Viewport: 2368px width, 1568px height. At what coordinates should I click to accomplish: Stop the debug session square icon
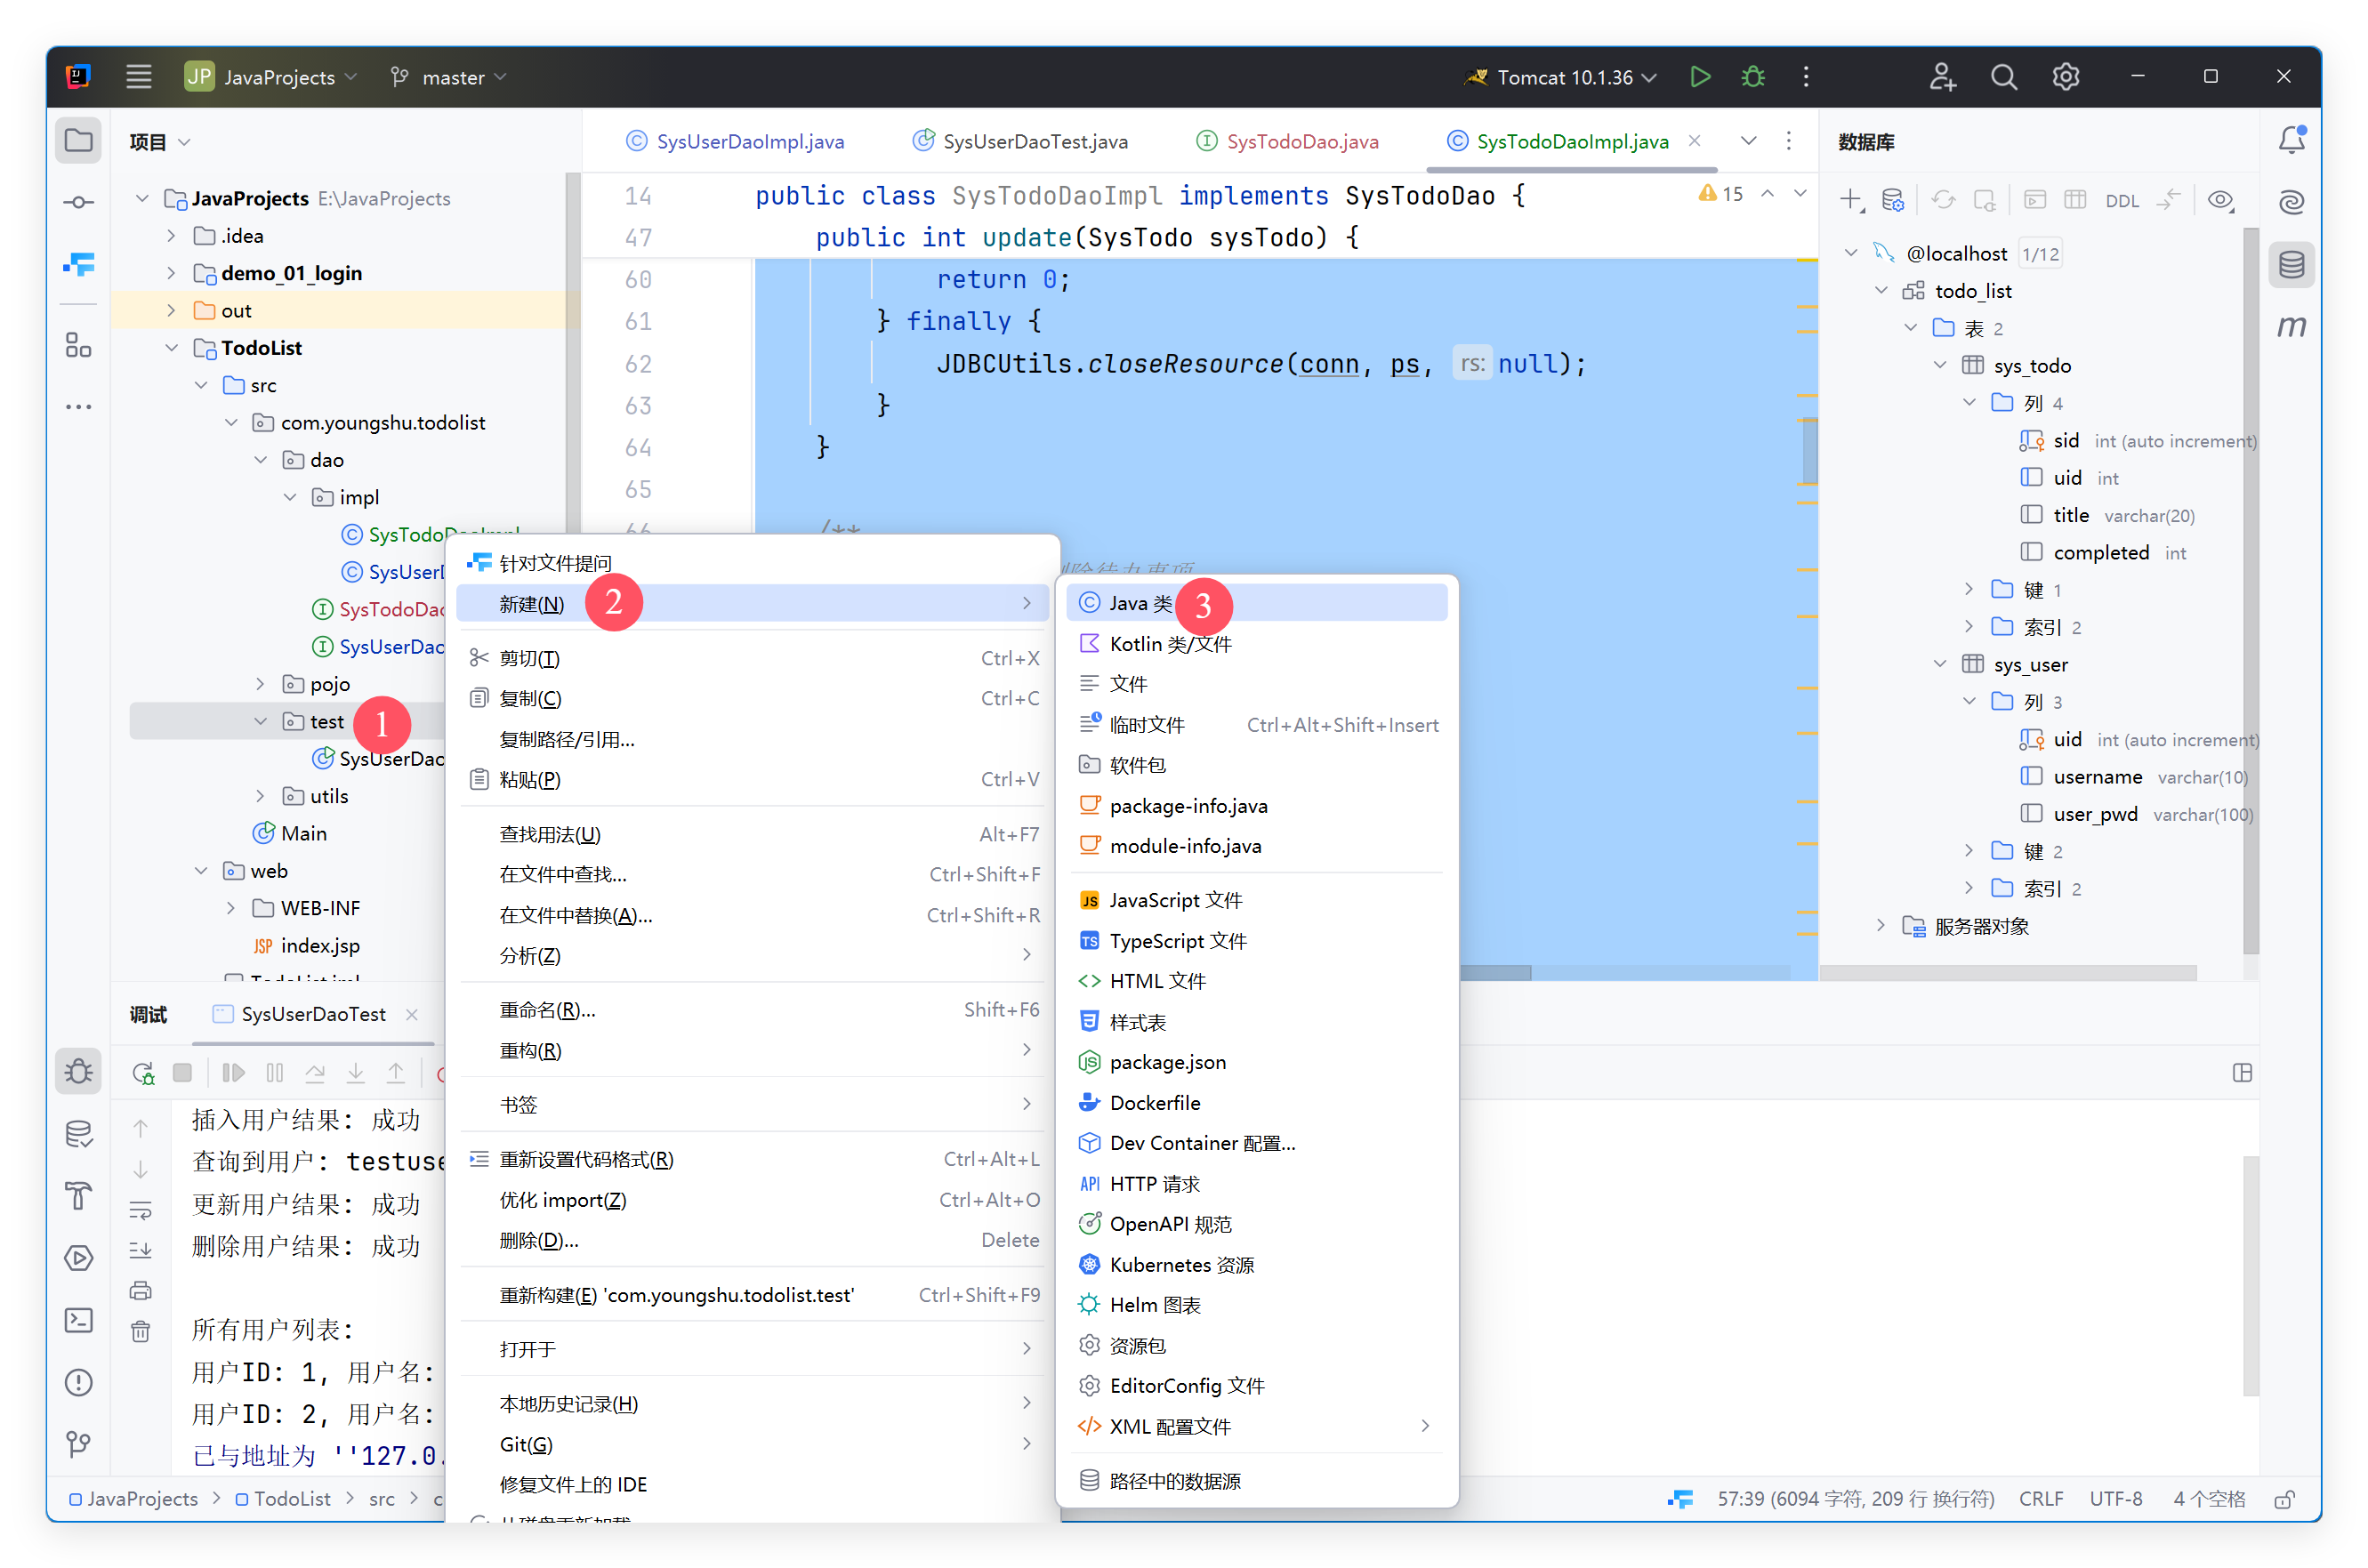click(182, 1073)
